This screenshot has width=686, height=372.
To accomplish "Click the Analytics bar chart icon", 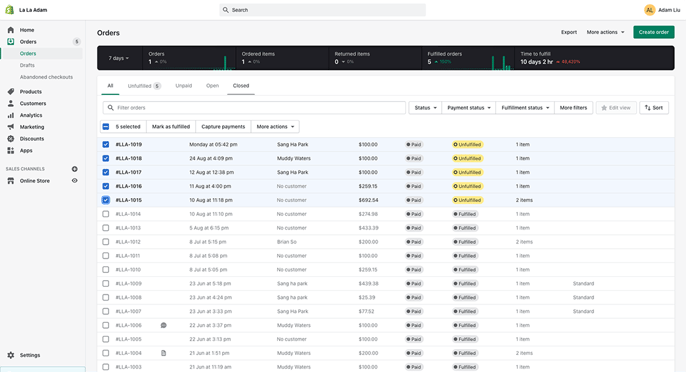I will pos(10,115).
